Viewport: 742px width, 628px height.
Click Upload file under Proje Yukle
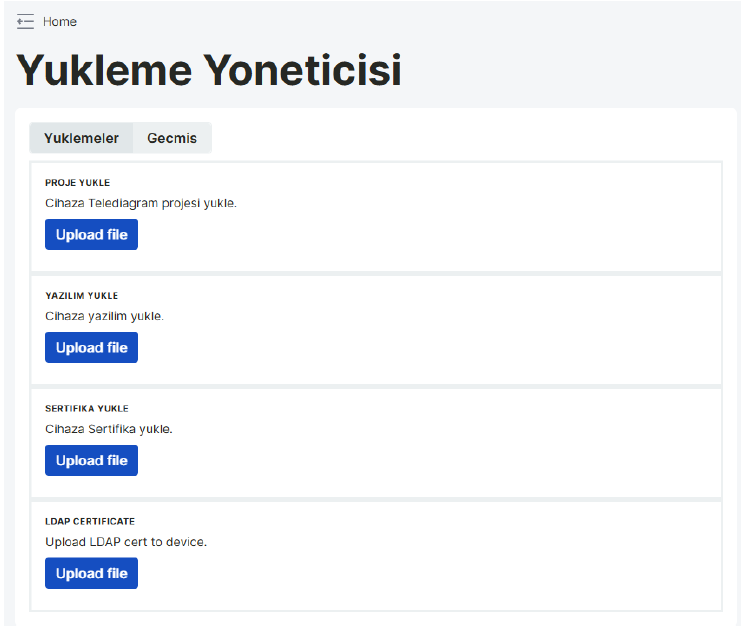[x=91, y=234]
